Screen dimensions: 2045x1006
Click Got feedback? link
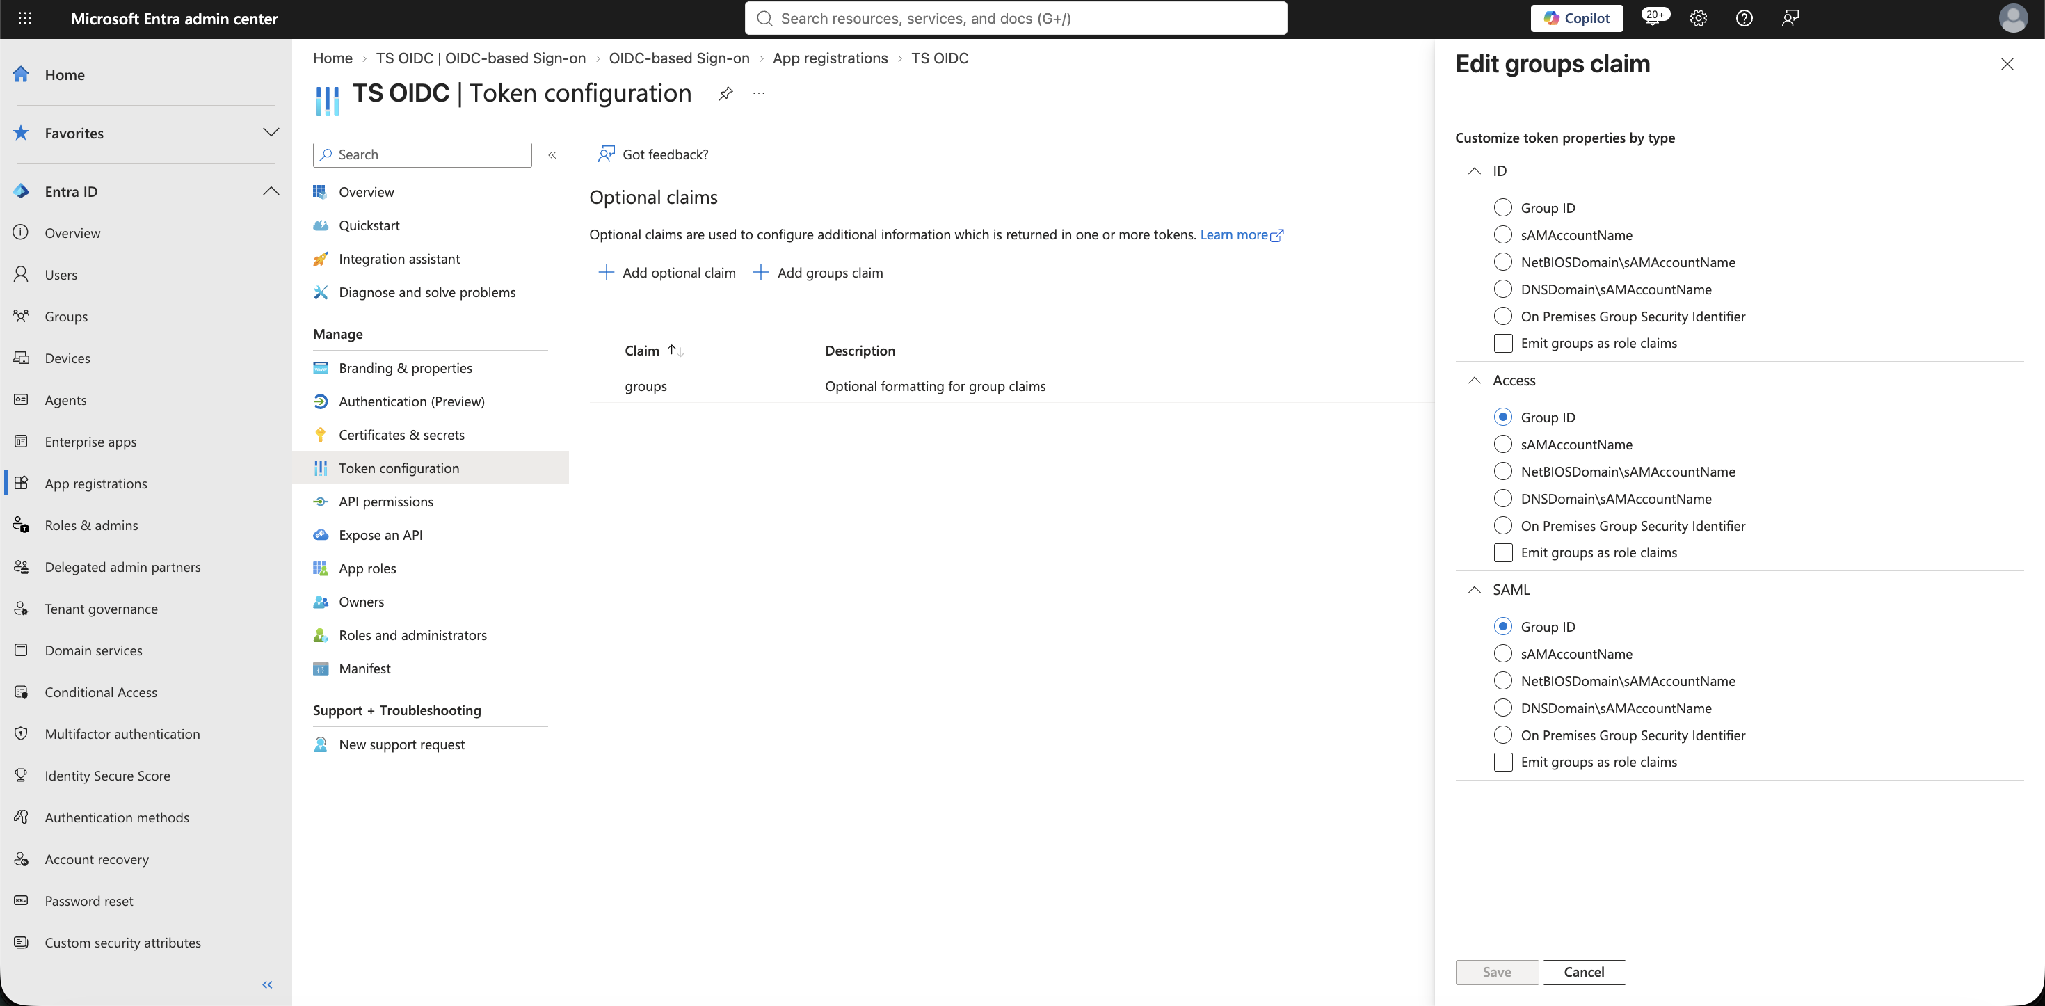click(x=653, y=154)
